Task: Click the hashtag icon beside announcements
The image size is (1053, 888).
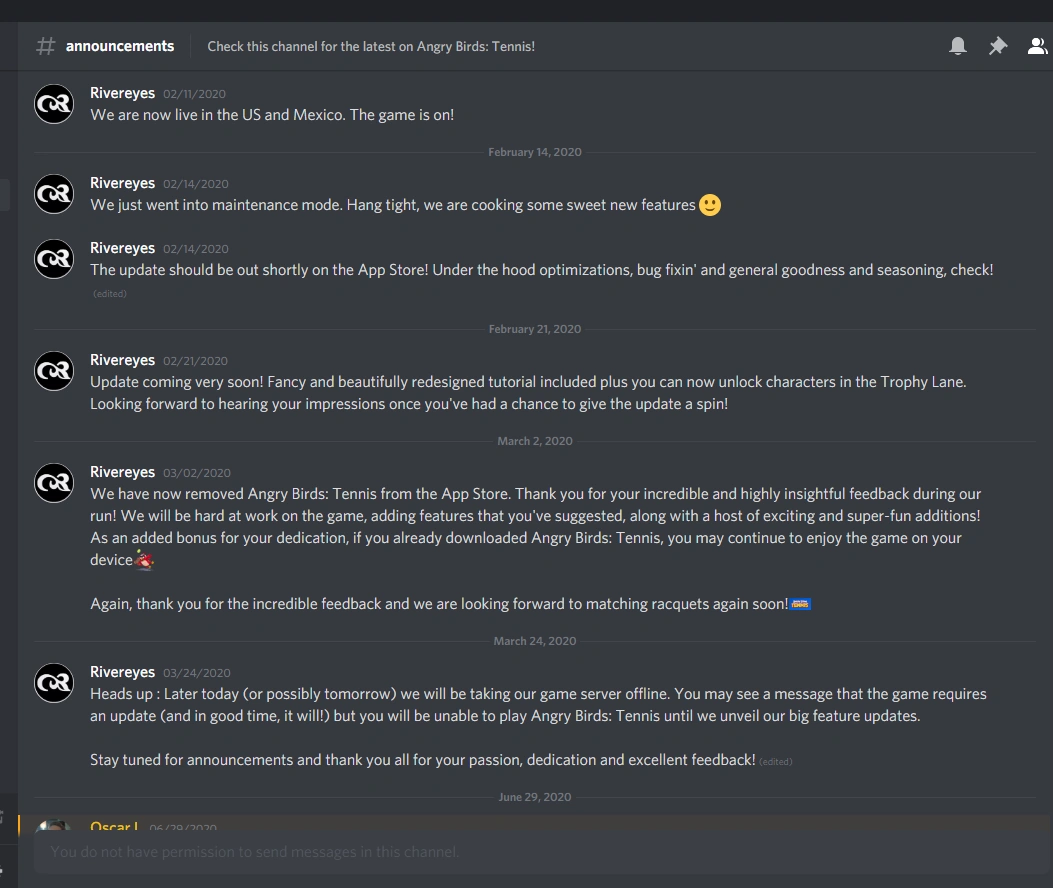Action: [45, 46]
